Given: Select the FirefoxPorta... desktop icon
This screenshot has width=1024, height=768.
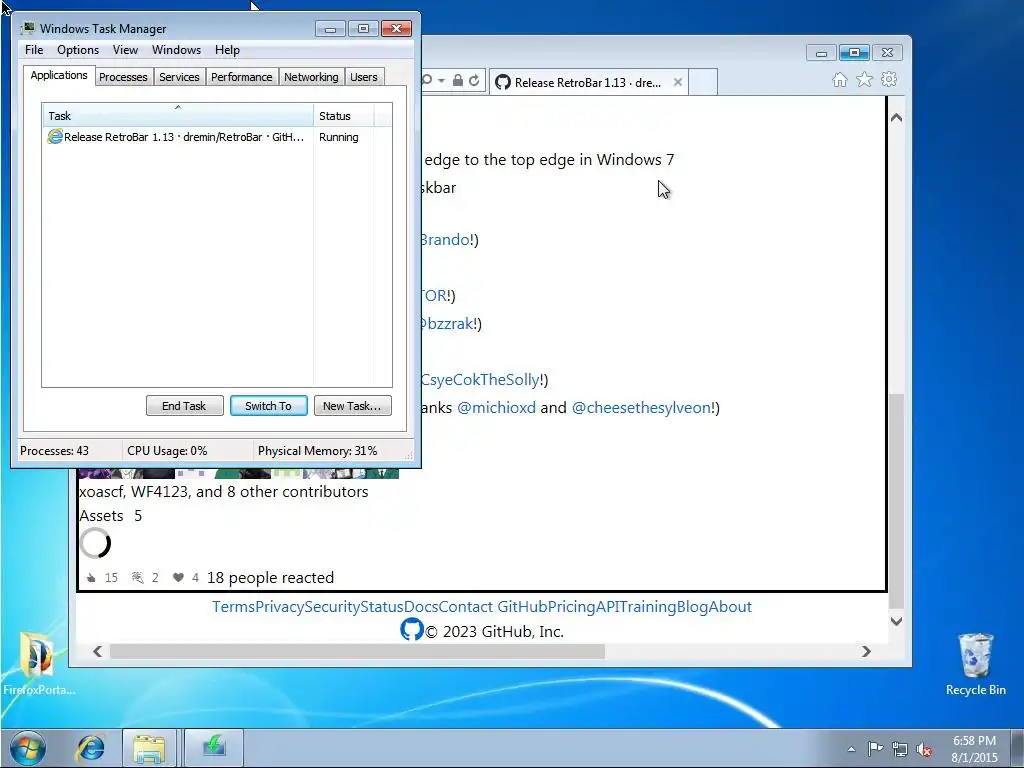Looking at the screenshot, I should [38, 664].
